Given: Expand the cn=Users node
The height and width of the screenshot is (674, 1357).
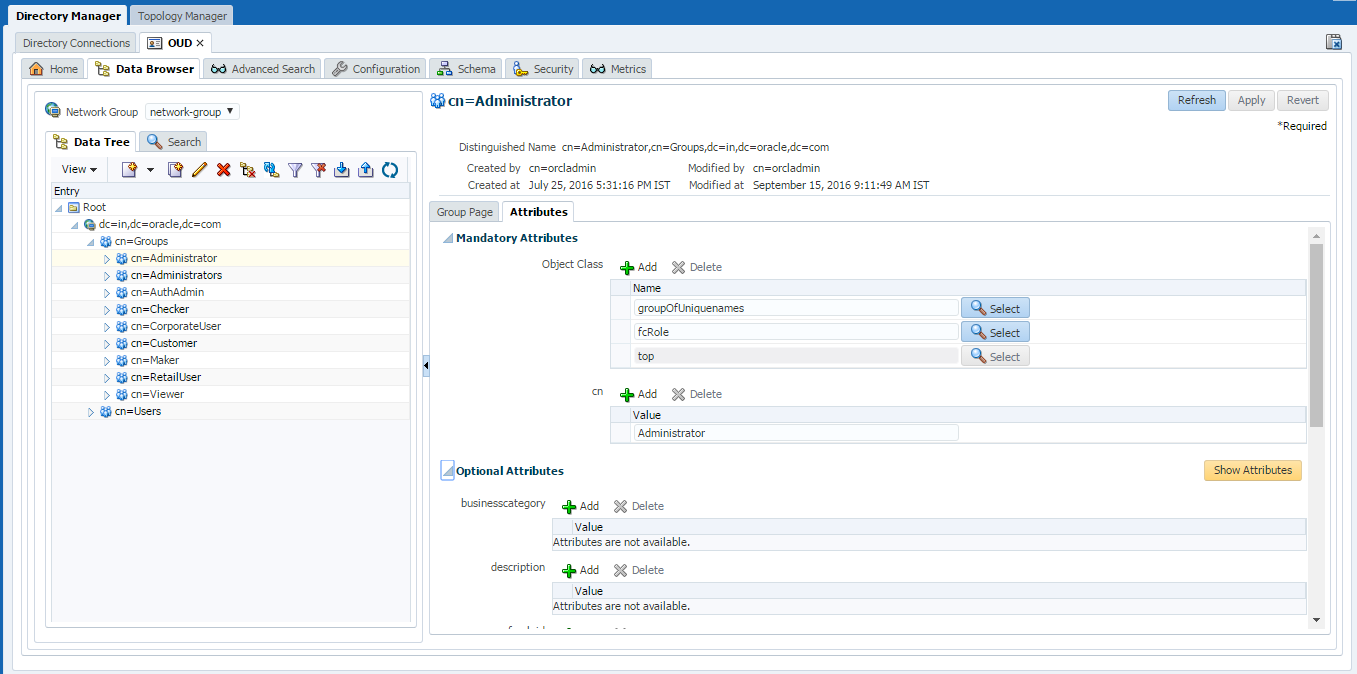Looking at the screenshot, I should click(x=91, y=412).
